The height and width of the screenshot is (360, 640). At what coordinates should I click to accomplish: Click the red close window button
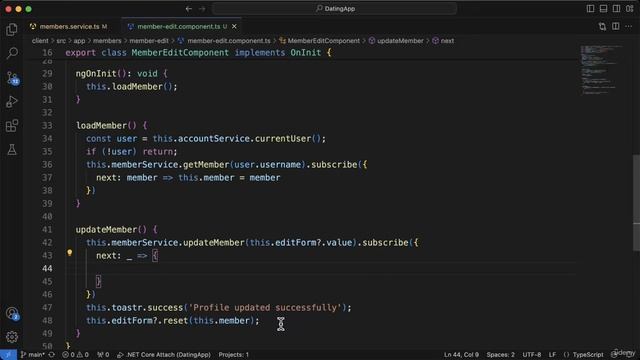click(9, 9)
